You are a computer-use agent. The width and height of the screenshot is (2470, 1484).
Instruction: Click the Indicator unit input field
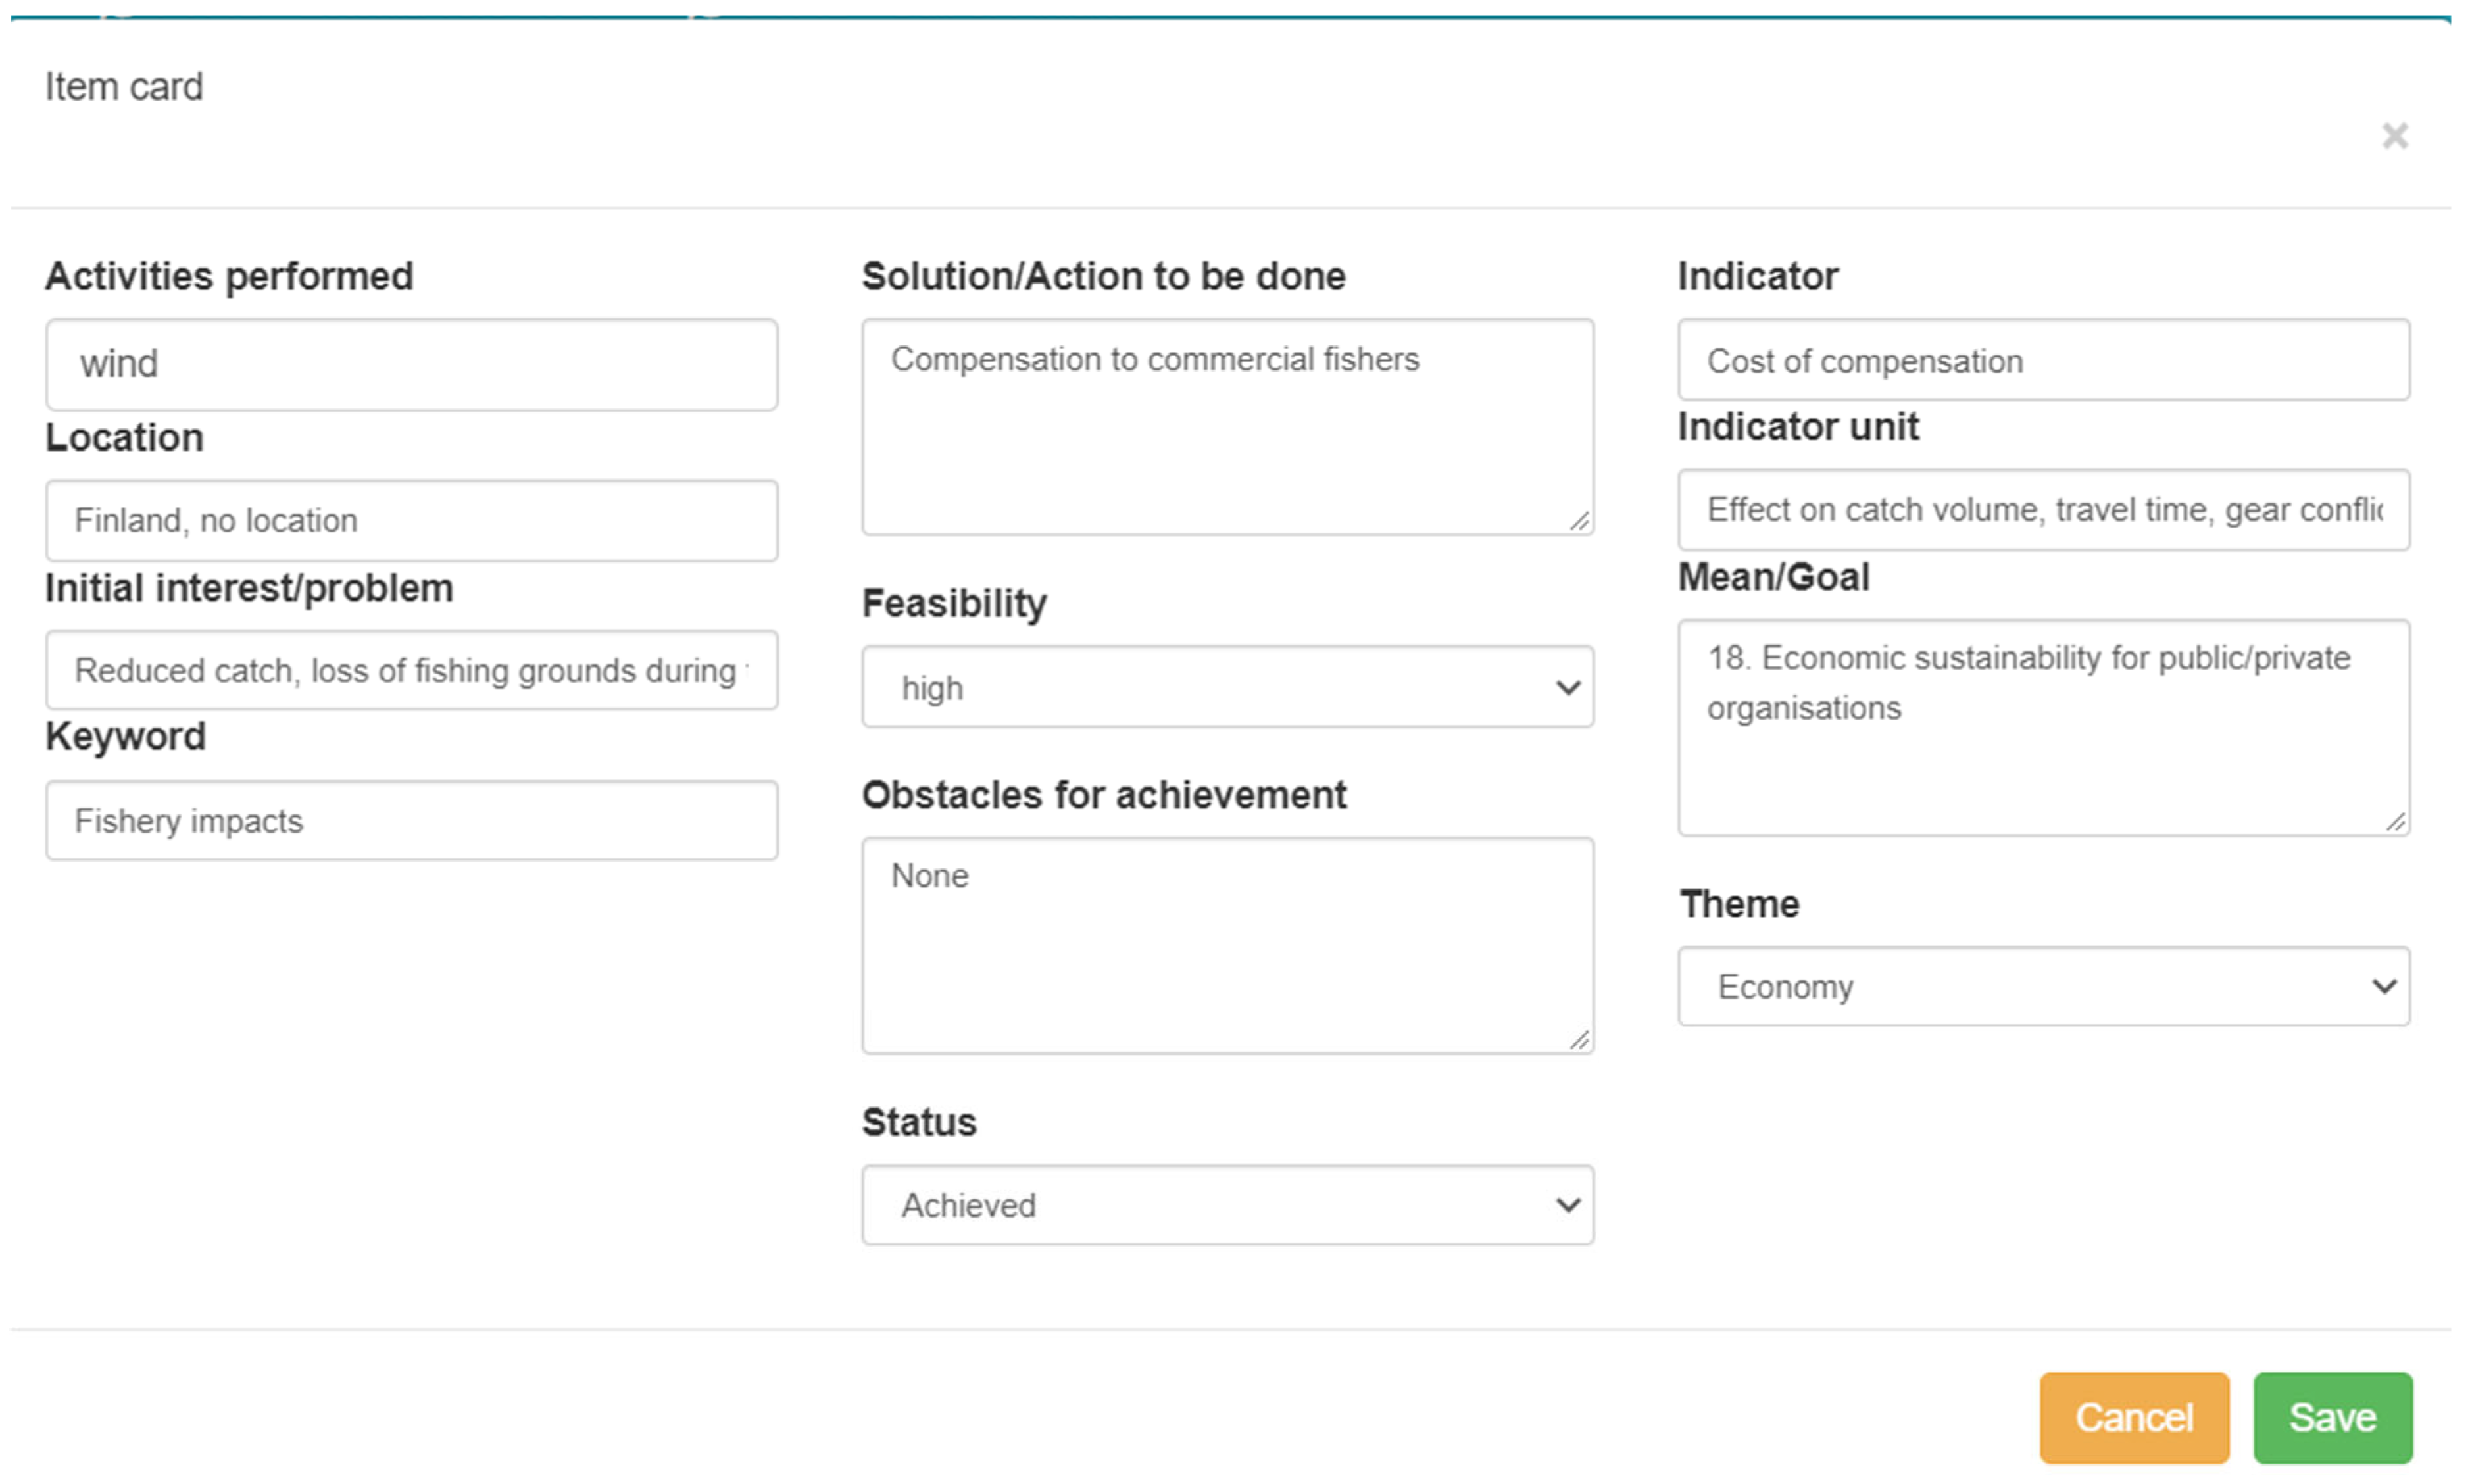2042,510
